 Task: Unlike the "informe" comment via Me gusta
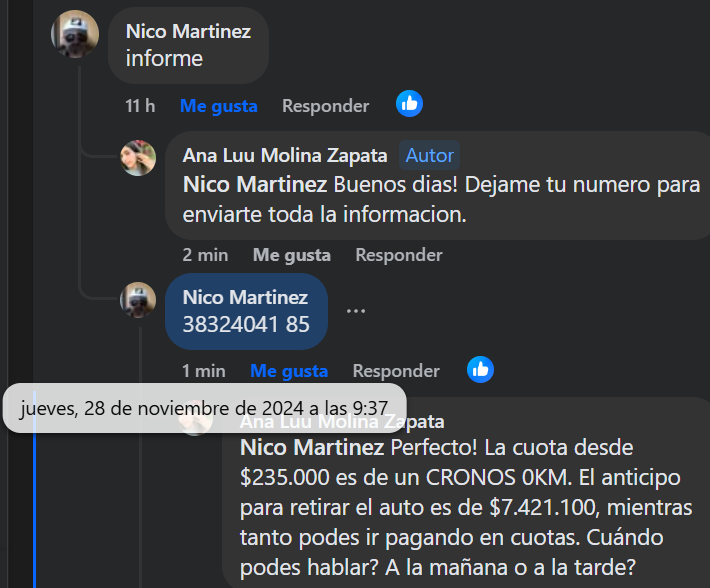(x=218, y=106)
